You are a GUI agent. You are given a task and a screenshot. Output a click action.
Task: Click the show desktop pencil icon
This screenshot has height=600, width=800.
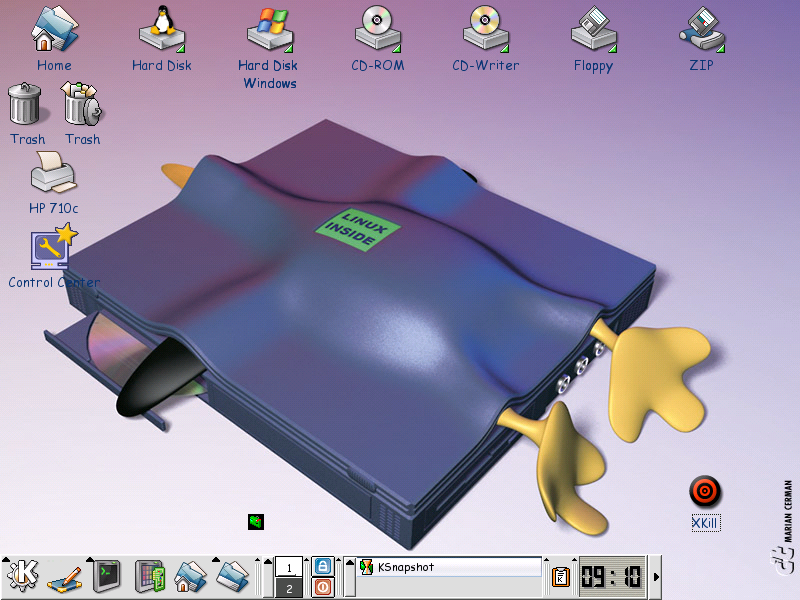pos(65,579)
